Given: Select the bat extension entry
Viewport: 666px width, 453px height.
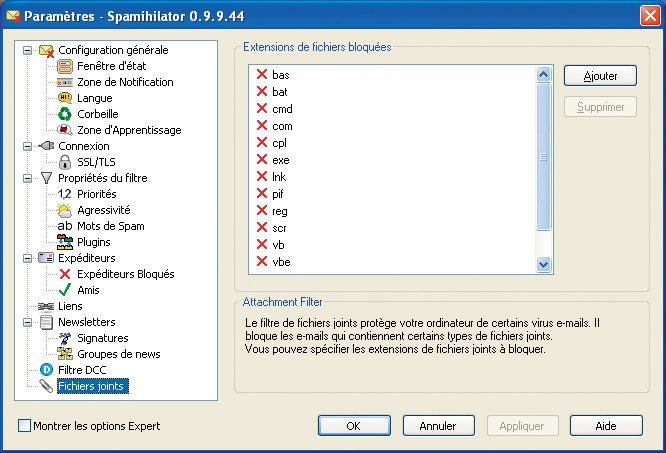Looking at the screenshot, I should 279,92.
